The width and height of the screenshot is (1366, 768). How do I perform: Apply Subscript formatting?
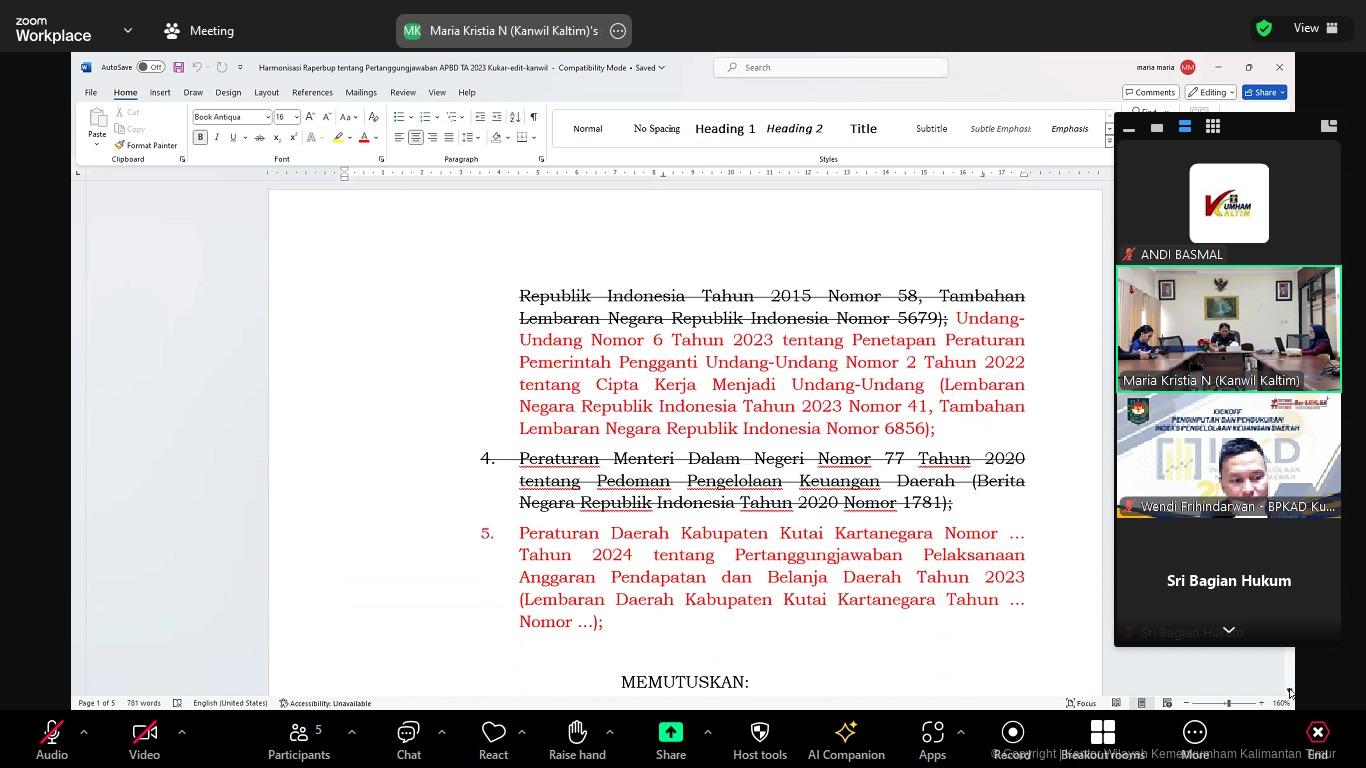coord(277,137)
